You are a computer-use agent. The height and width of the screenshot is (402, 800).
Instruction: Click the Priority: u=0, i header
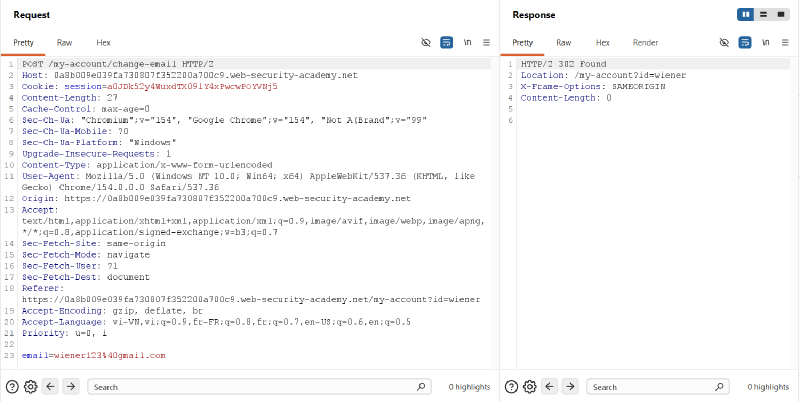(64, 334)
